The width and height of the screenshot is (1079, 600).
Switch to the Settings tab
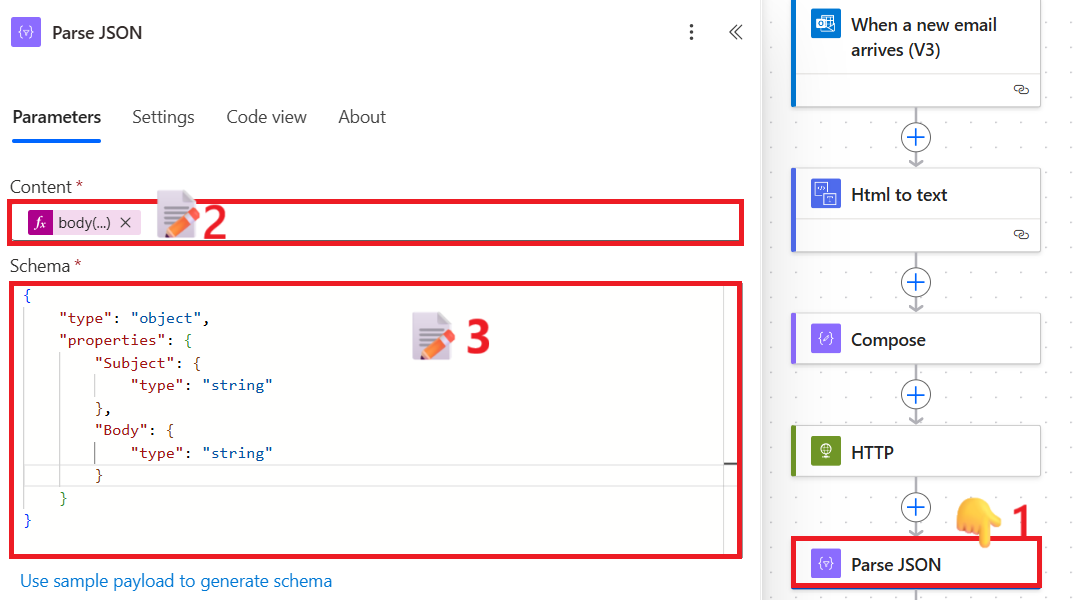163,117
